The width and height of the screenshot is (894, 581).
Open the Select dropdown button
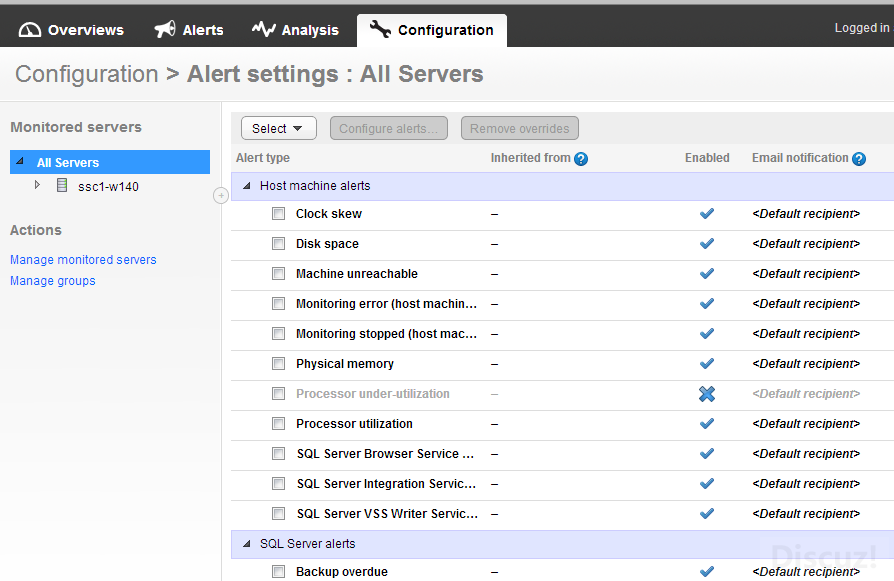tap(279, 128)
